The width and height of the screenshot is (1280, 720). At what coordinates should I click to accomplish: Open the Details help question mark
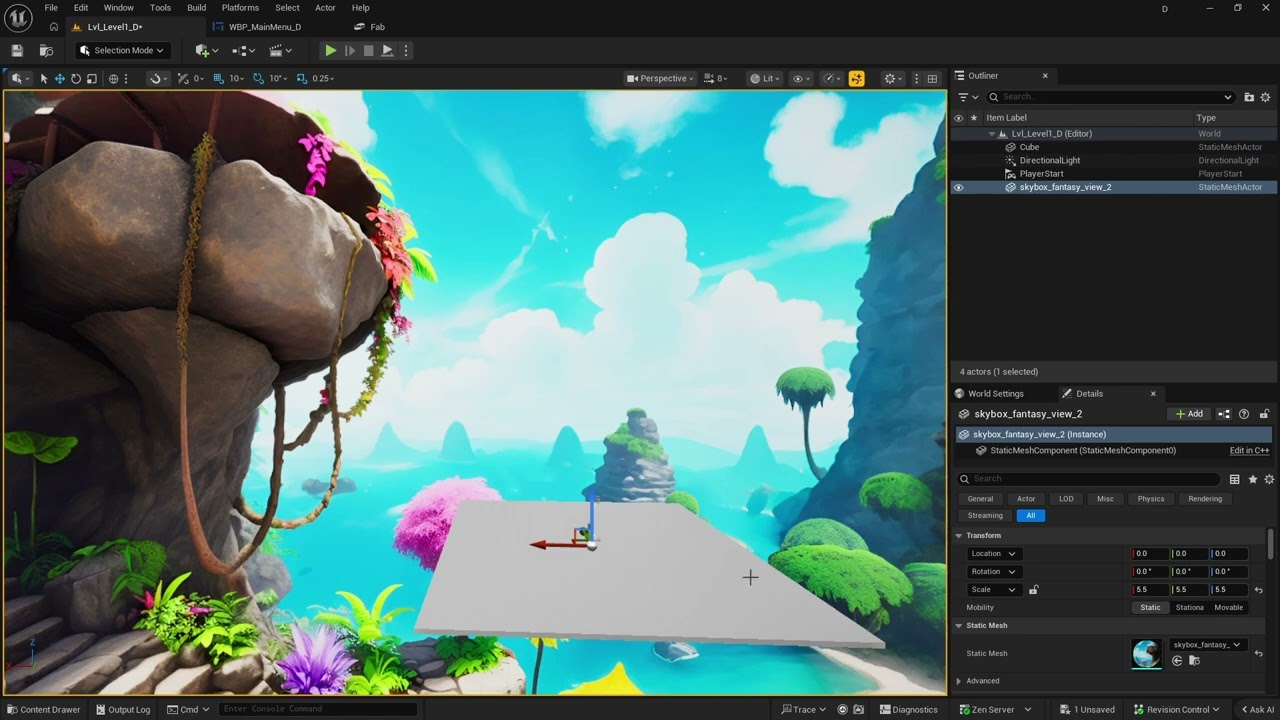pos(1244,414)
